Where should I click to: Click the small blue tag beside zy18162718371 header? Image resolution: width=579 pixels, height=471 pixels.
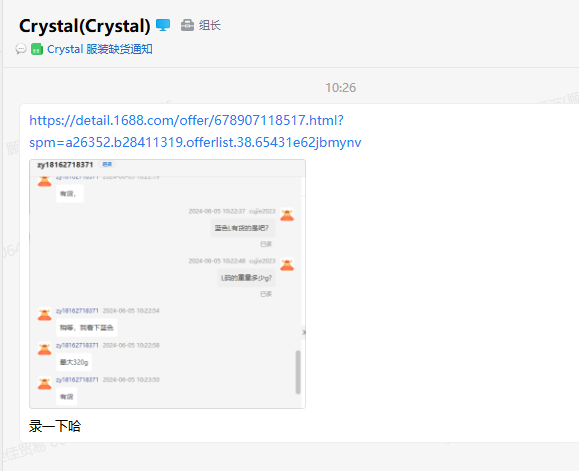coord(107,164)
